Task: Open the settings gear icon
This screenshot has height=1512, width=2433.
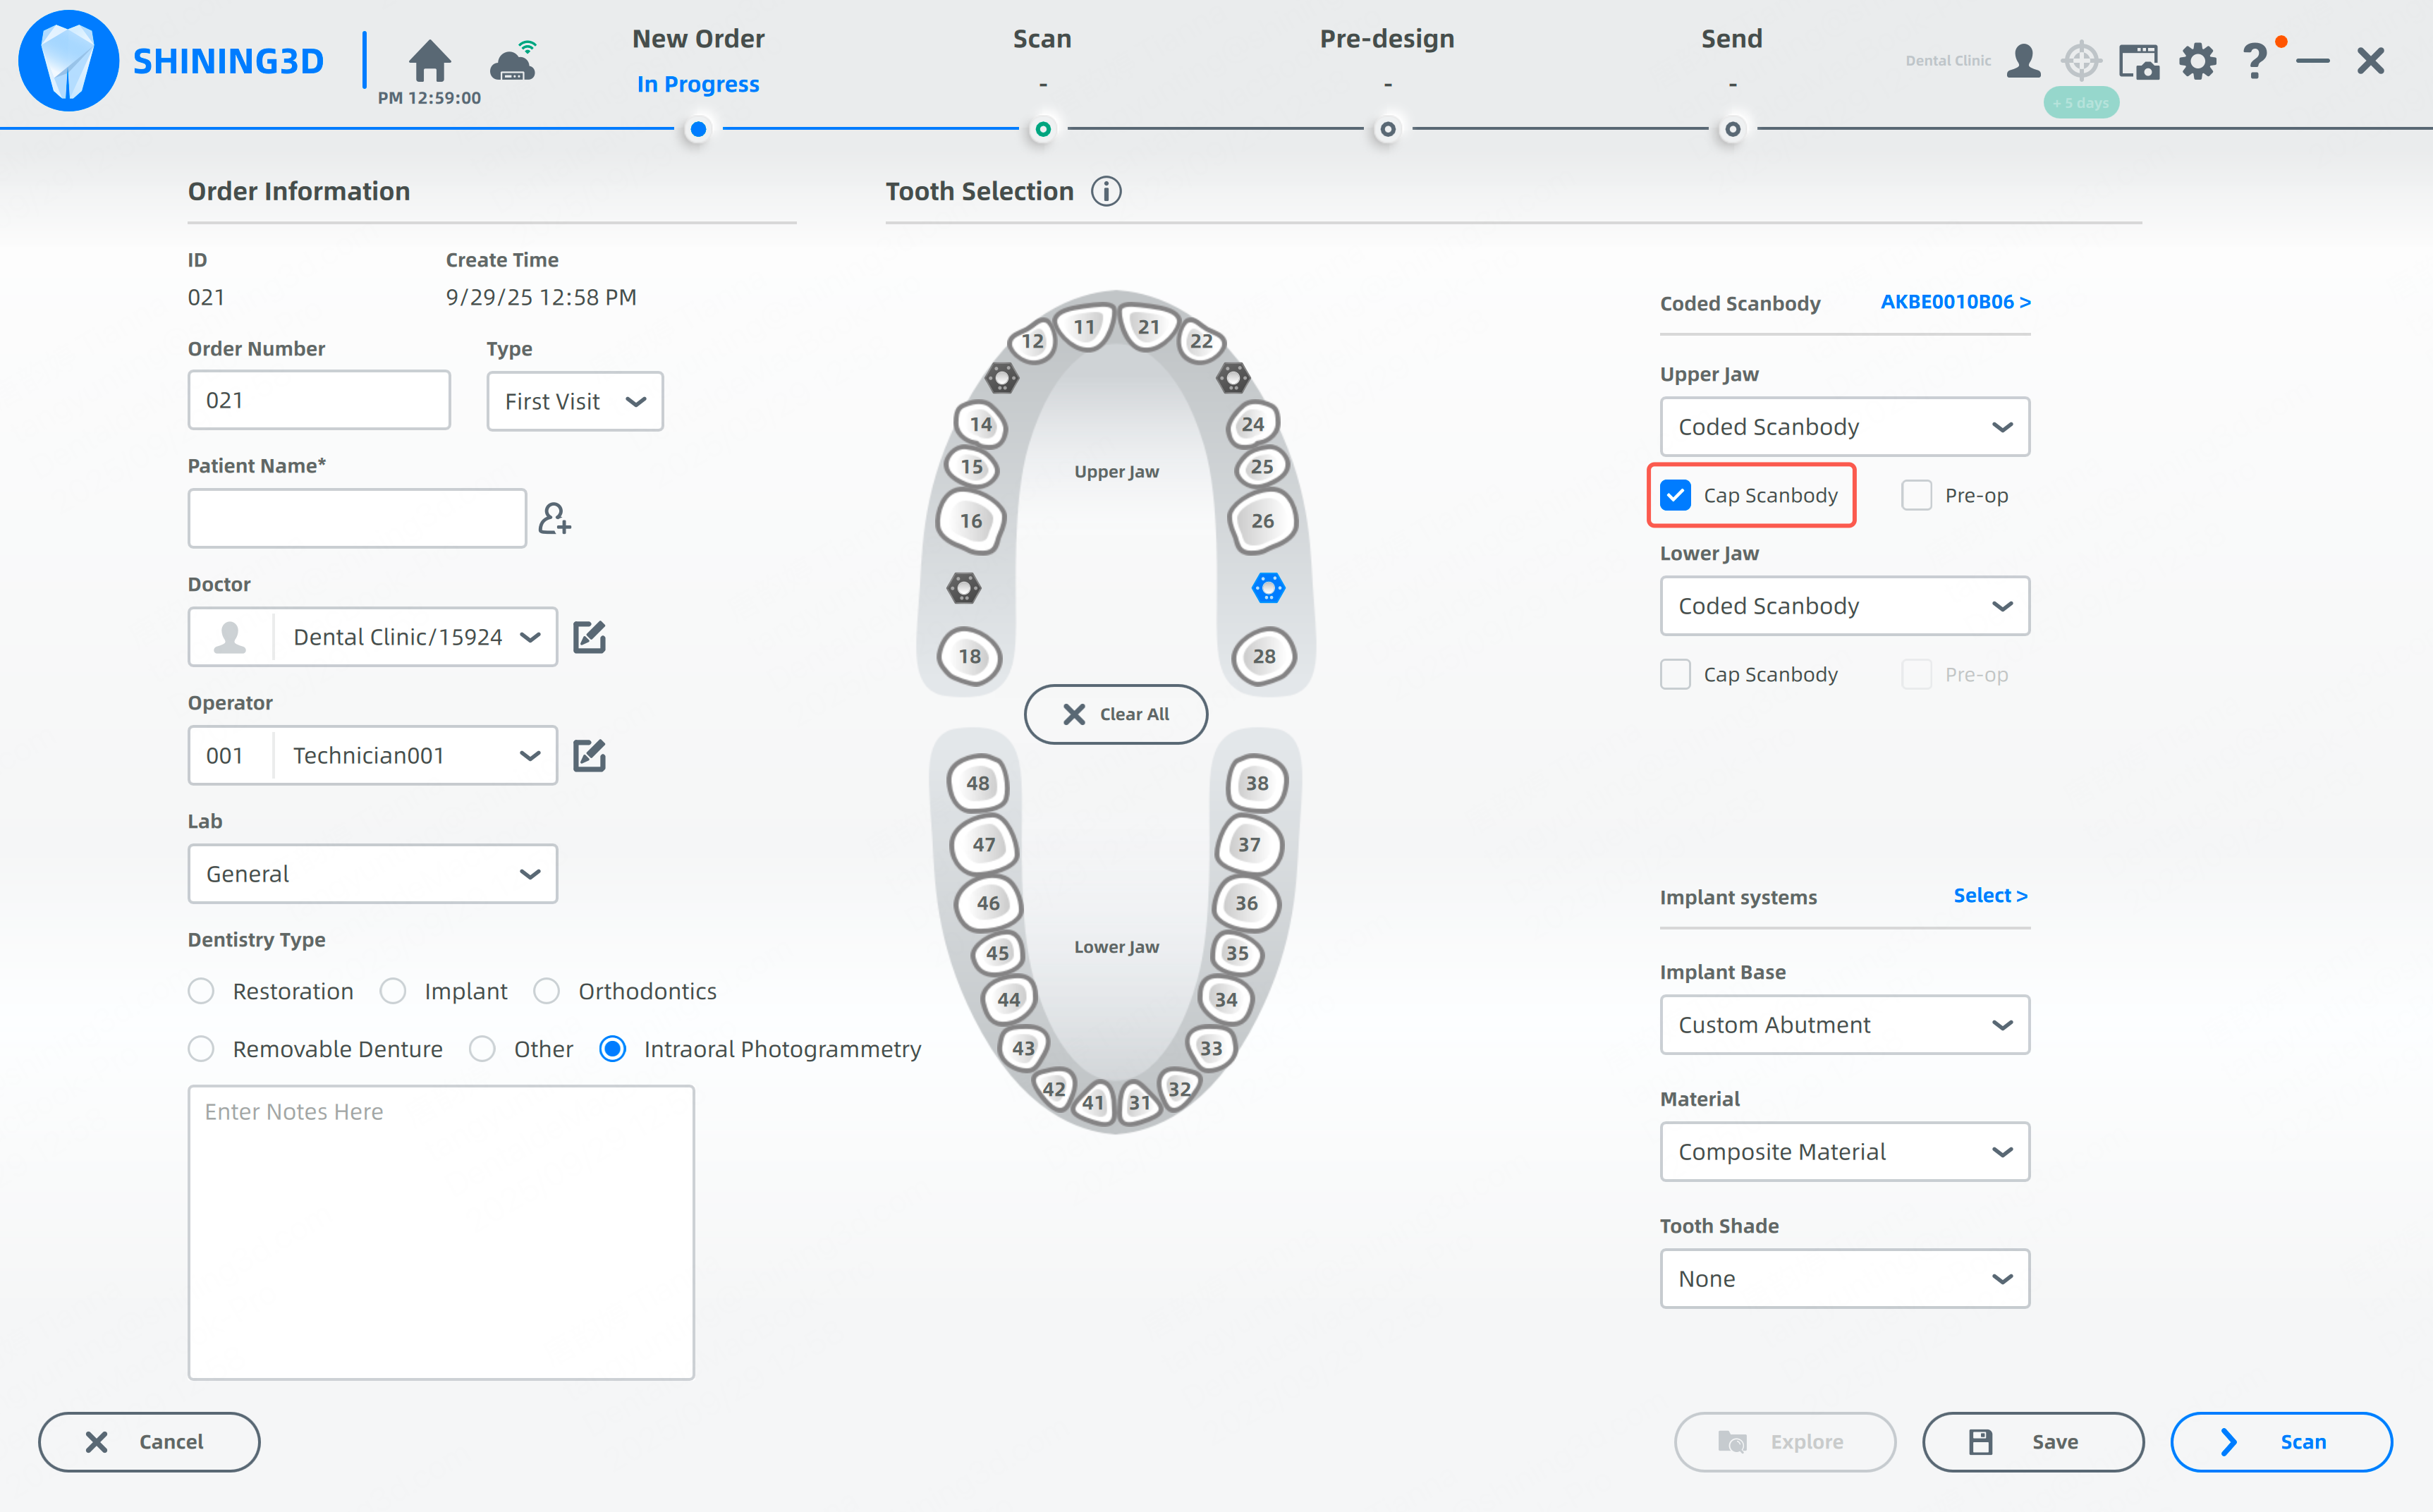Action: 2197,62
